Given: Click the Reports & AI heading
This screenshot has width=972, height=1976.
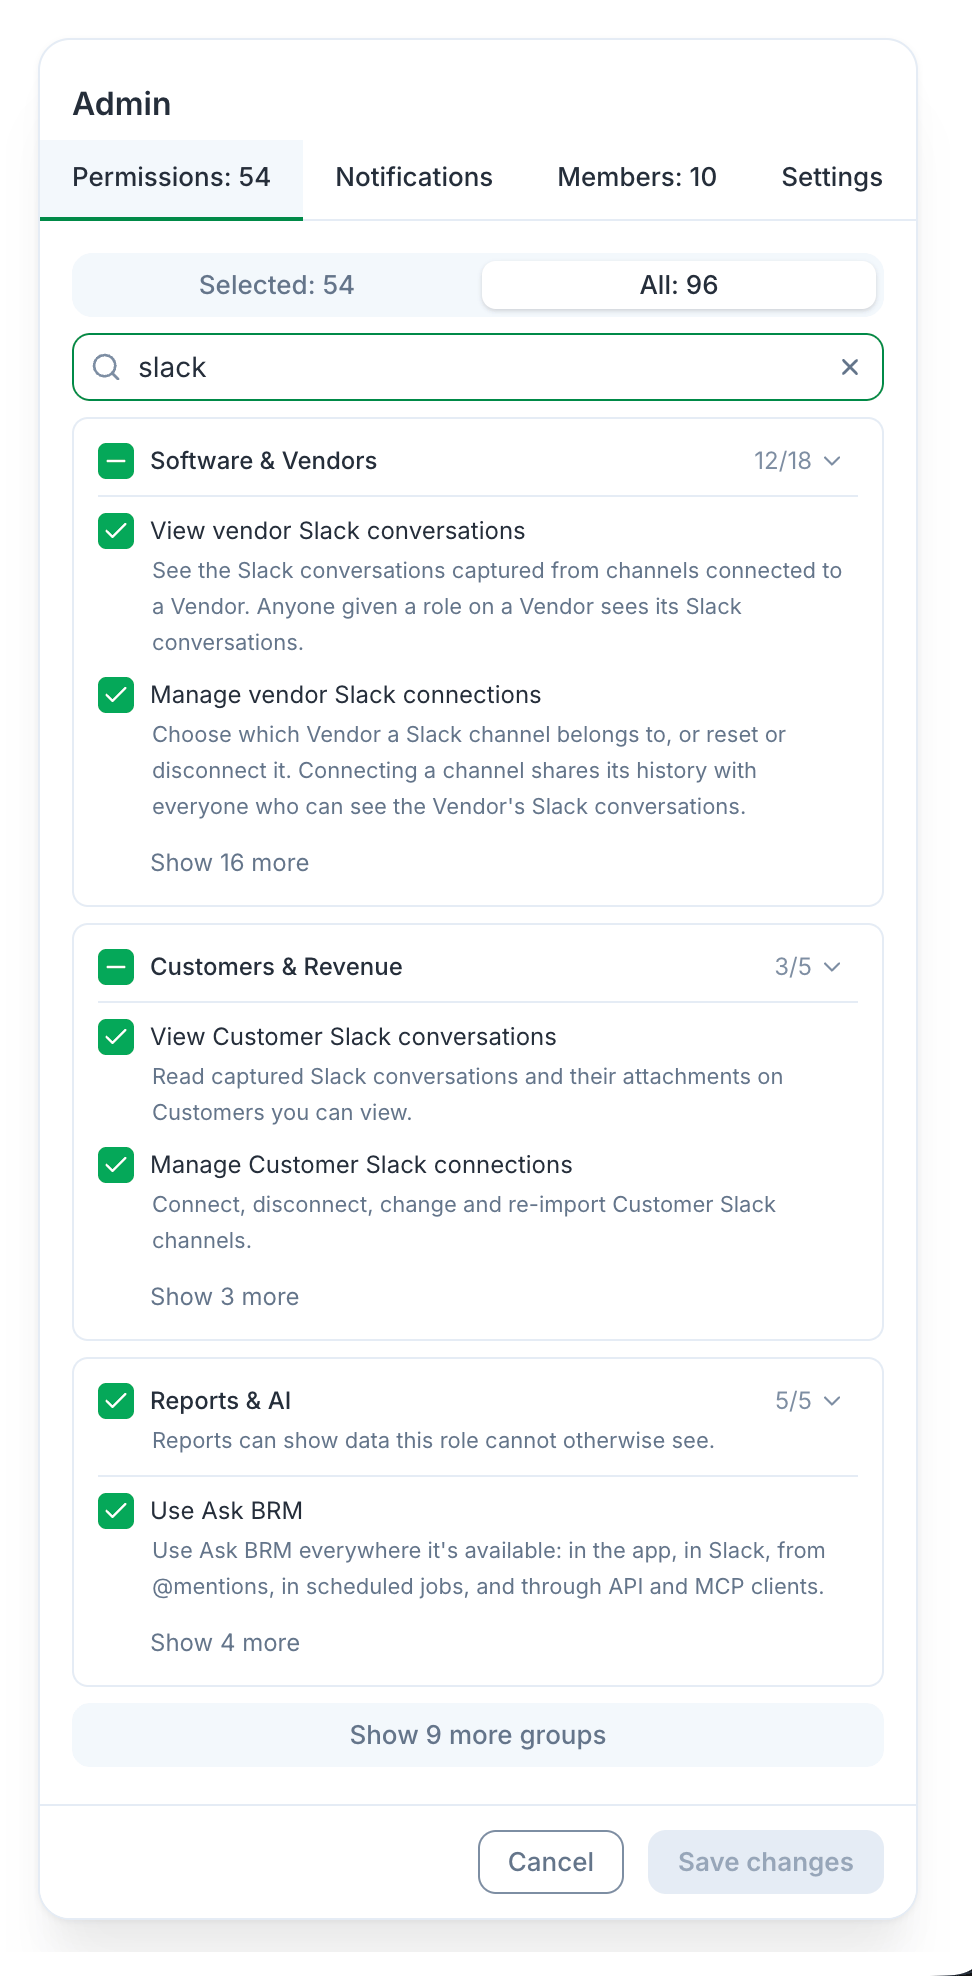Looking at the screenshot, I should (x=221, y=1401).
